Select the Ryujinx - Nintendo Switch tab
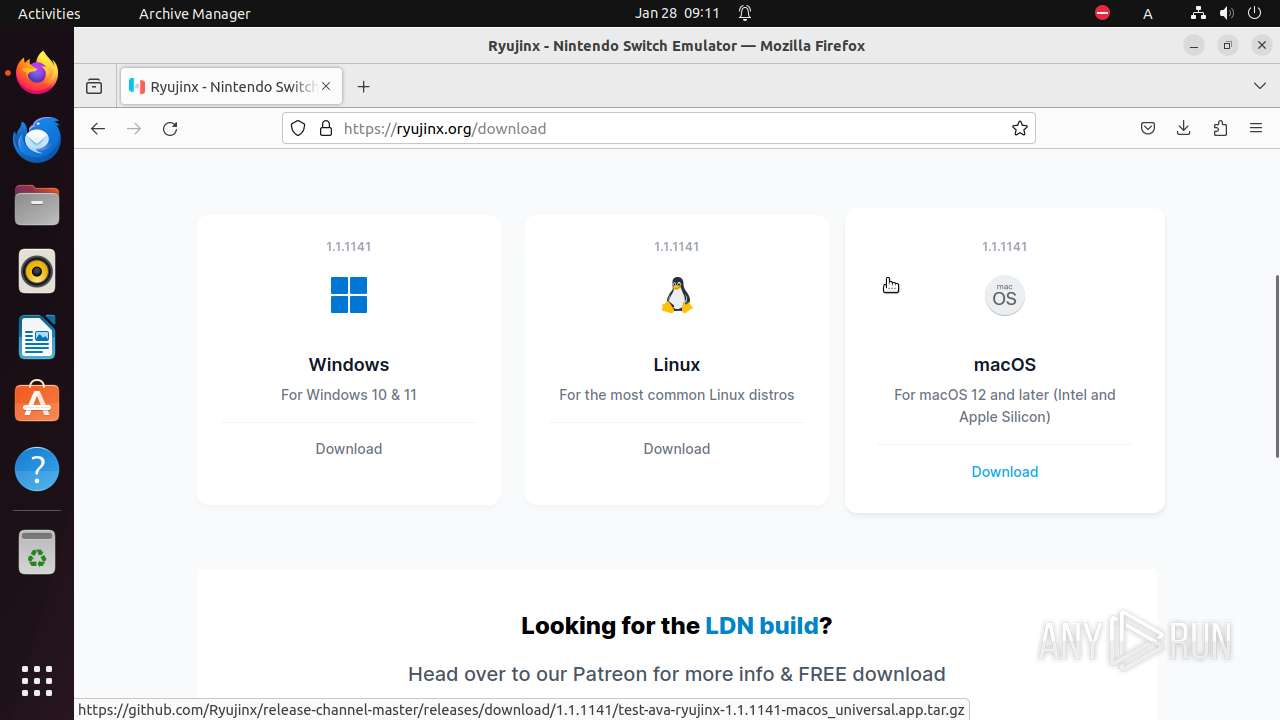Image resolution: width=1280 pixels, height=720 pixels. [232, 86]
